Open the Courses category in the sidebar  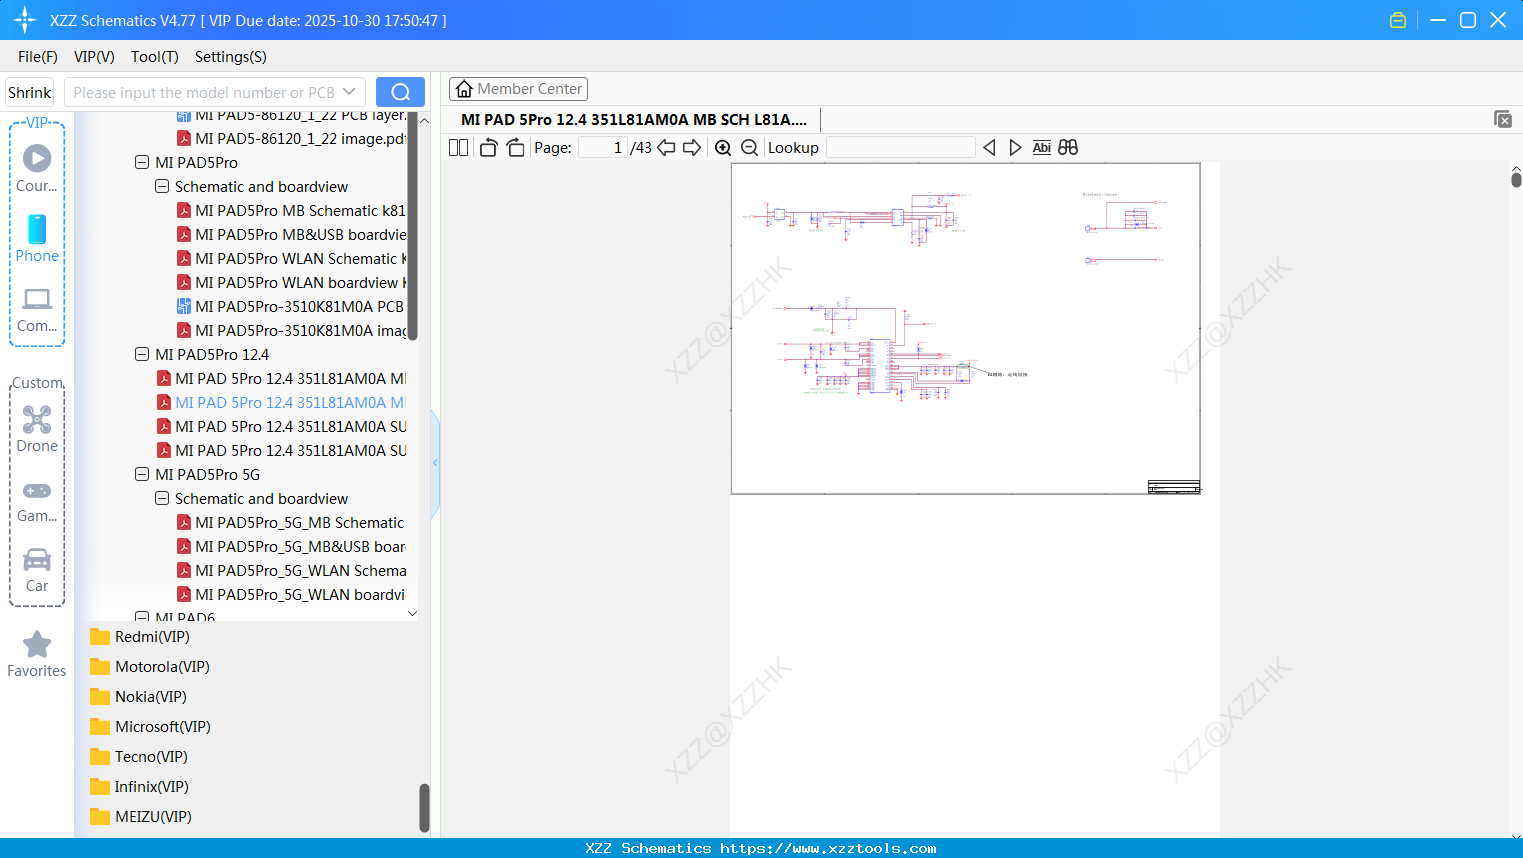[x=37, y=168]
